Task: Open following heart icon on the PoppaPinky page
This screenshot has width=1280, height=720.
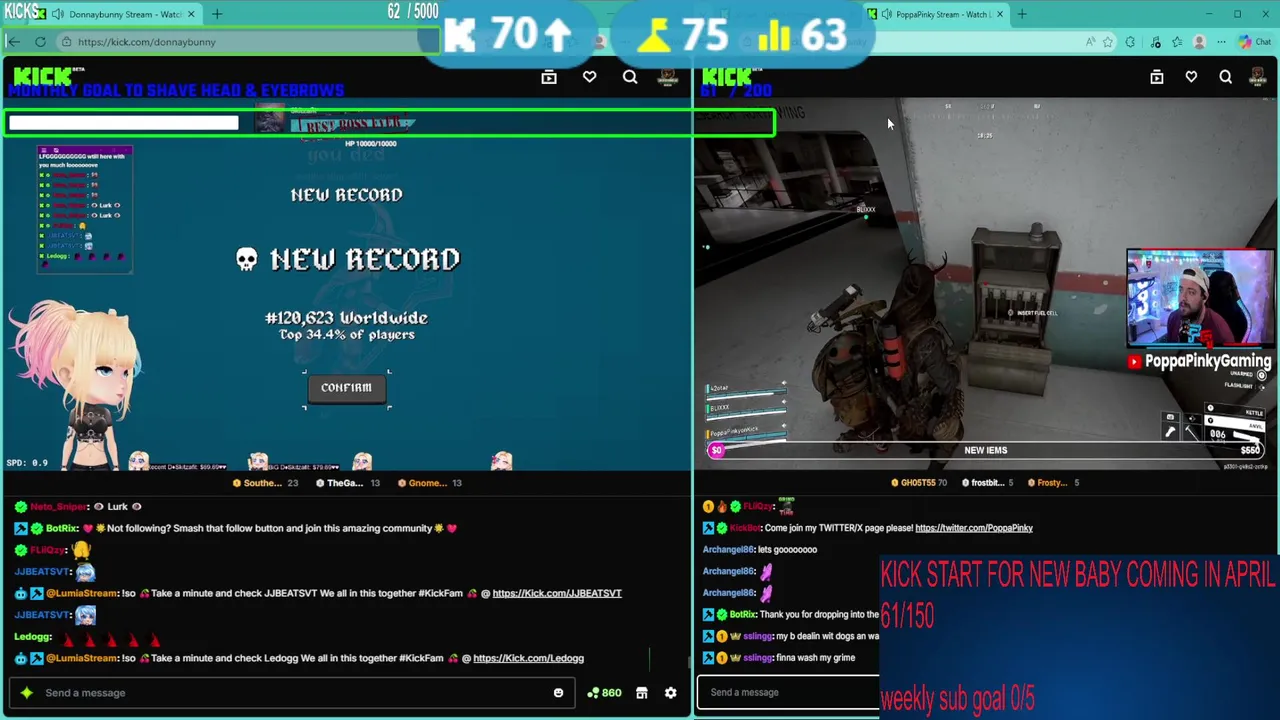Action: coord(1191,77)
